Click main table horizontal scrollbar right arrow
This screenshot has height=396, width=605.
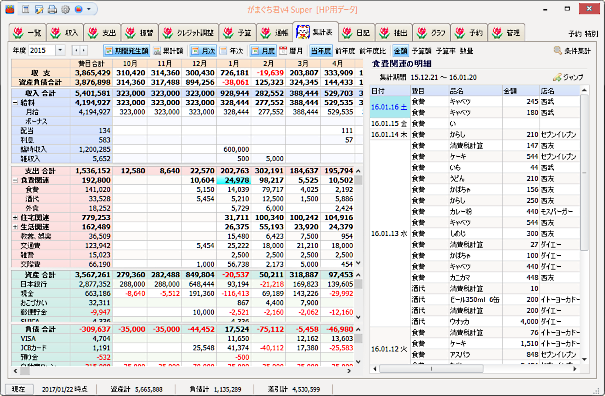349,371
